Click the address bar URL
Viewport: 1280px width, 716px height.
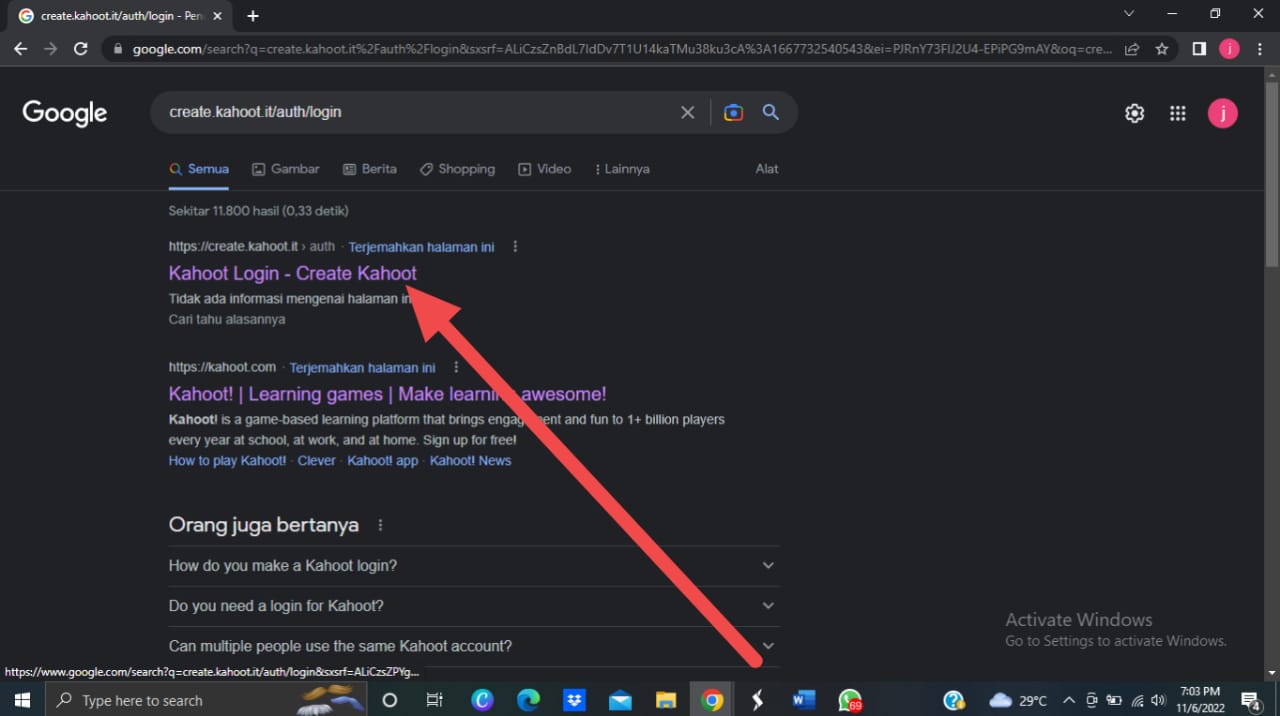tap(620, 48)
